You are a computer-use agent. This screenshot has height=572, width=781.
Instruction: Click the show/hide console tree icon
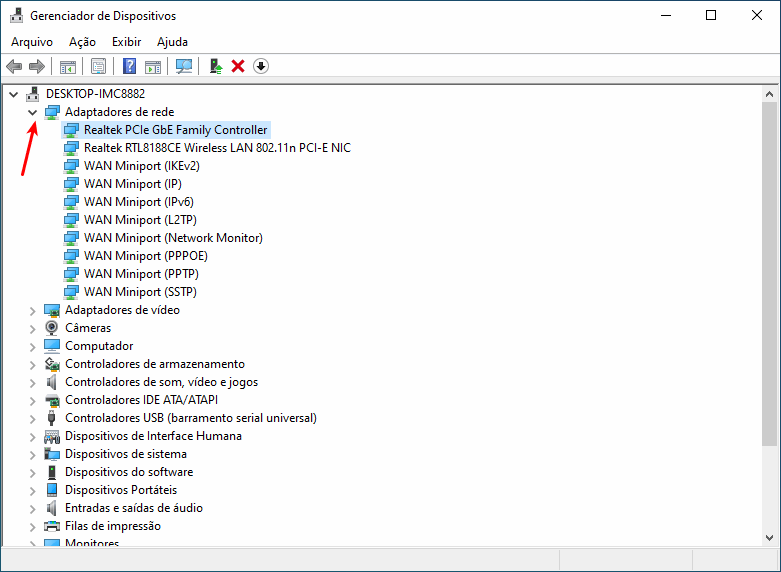point(68,66)
